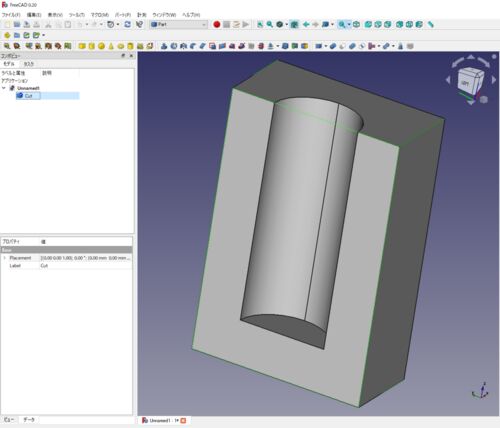
Task: Click the Fillet tool icon
Action: tap(193, 46)
